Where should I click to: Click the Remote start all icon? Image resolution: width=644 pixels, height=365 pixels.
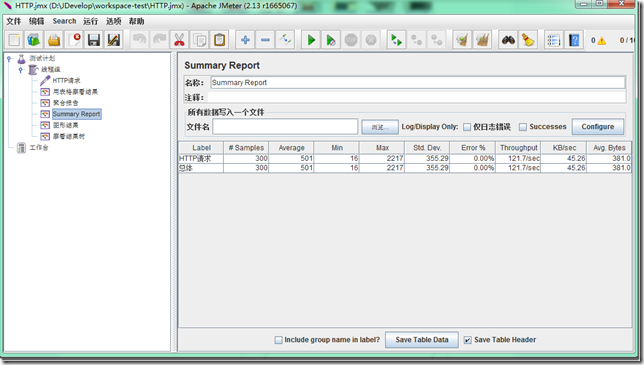[x=396, y=40]
